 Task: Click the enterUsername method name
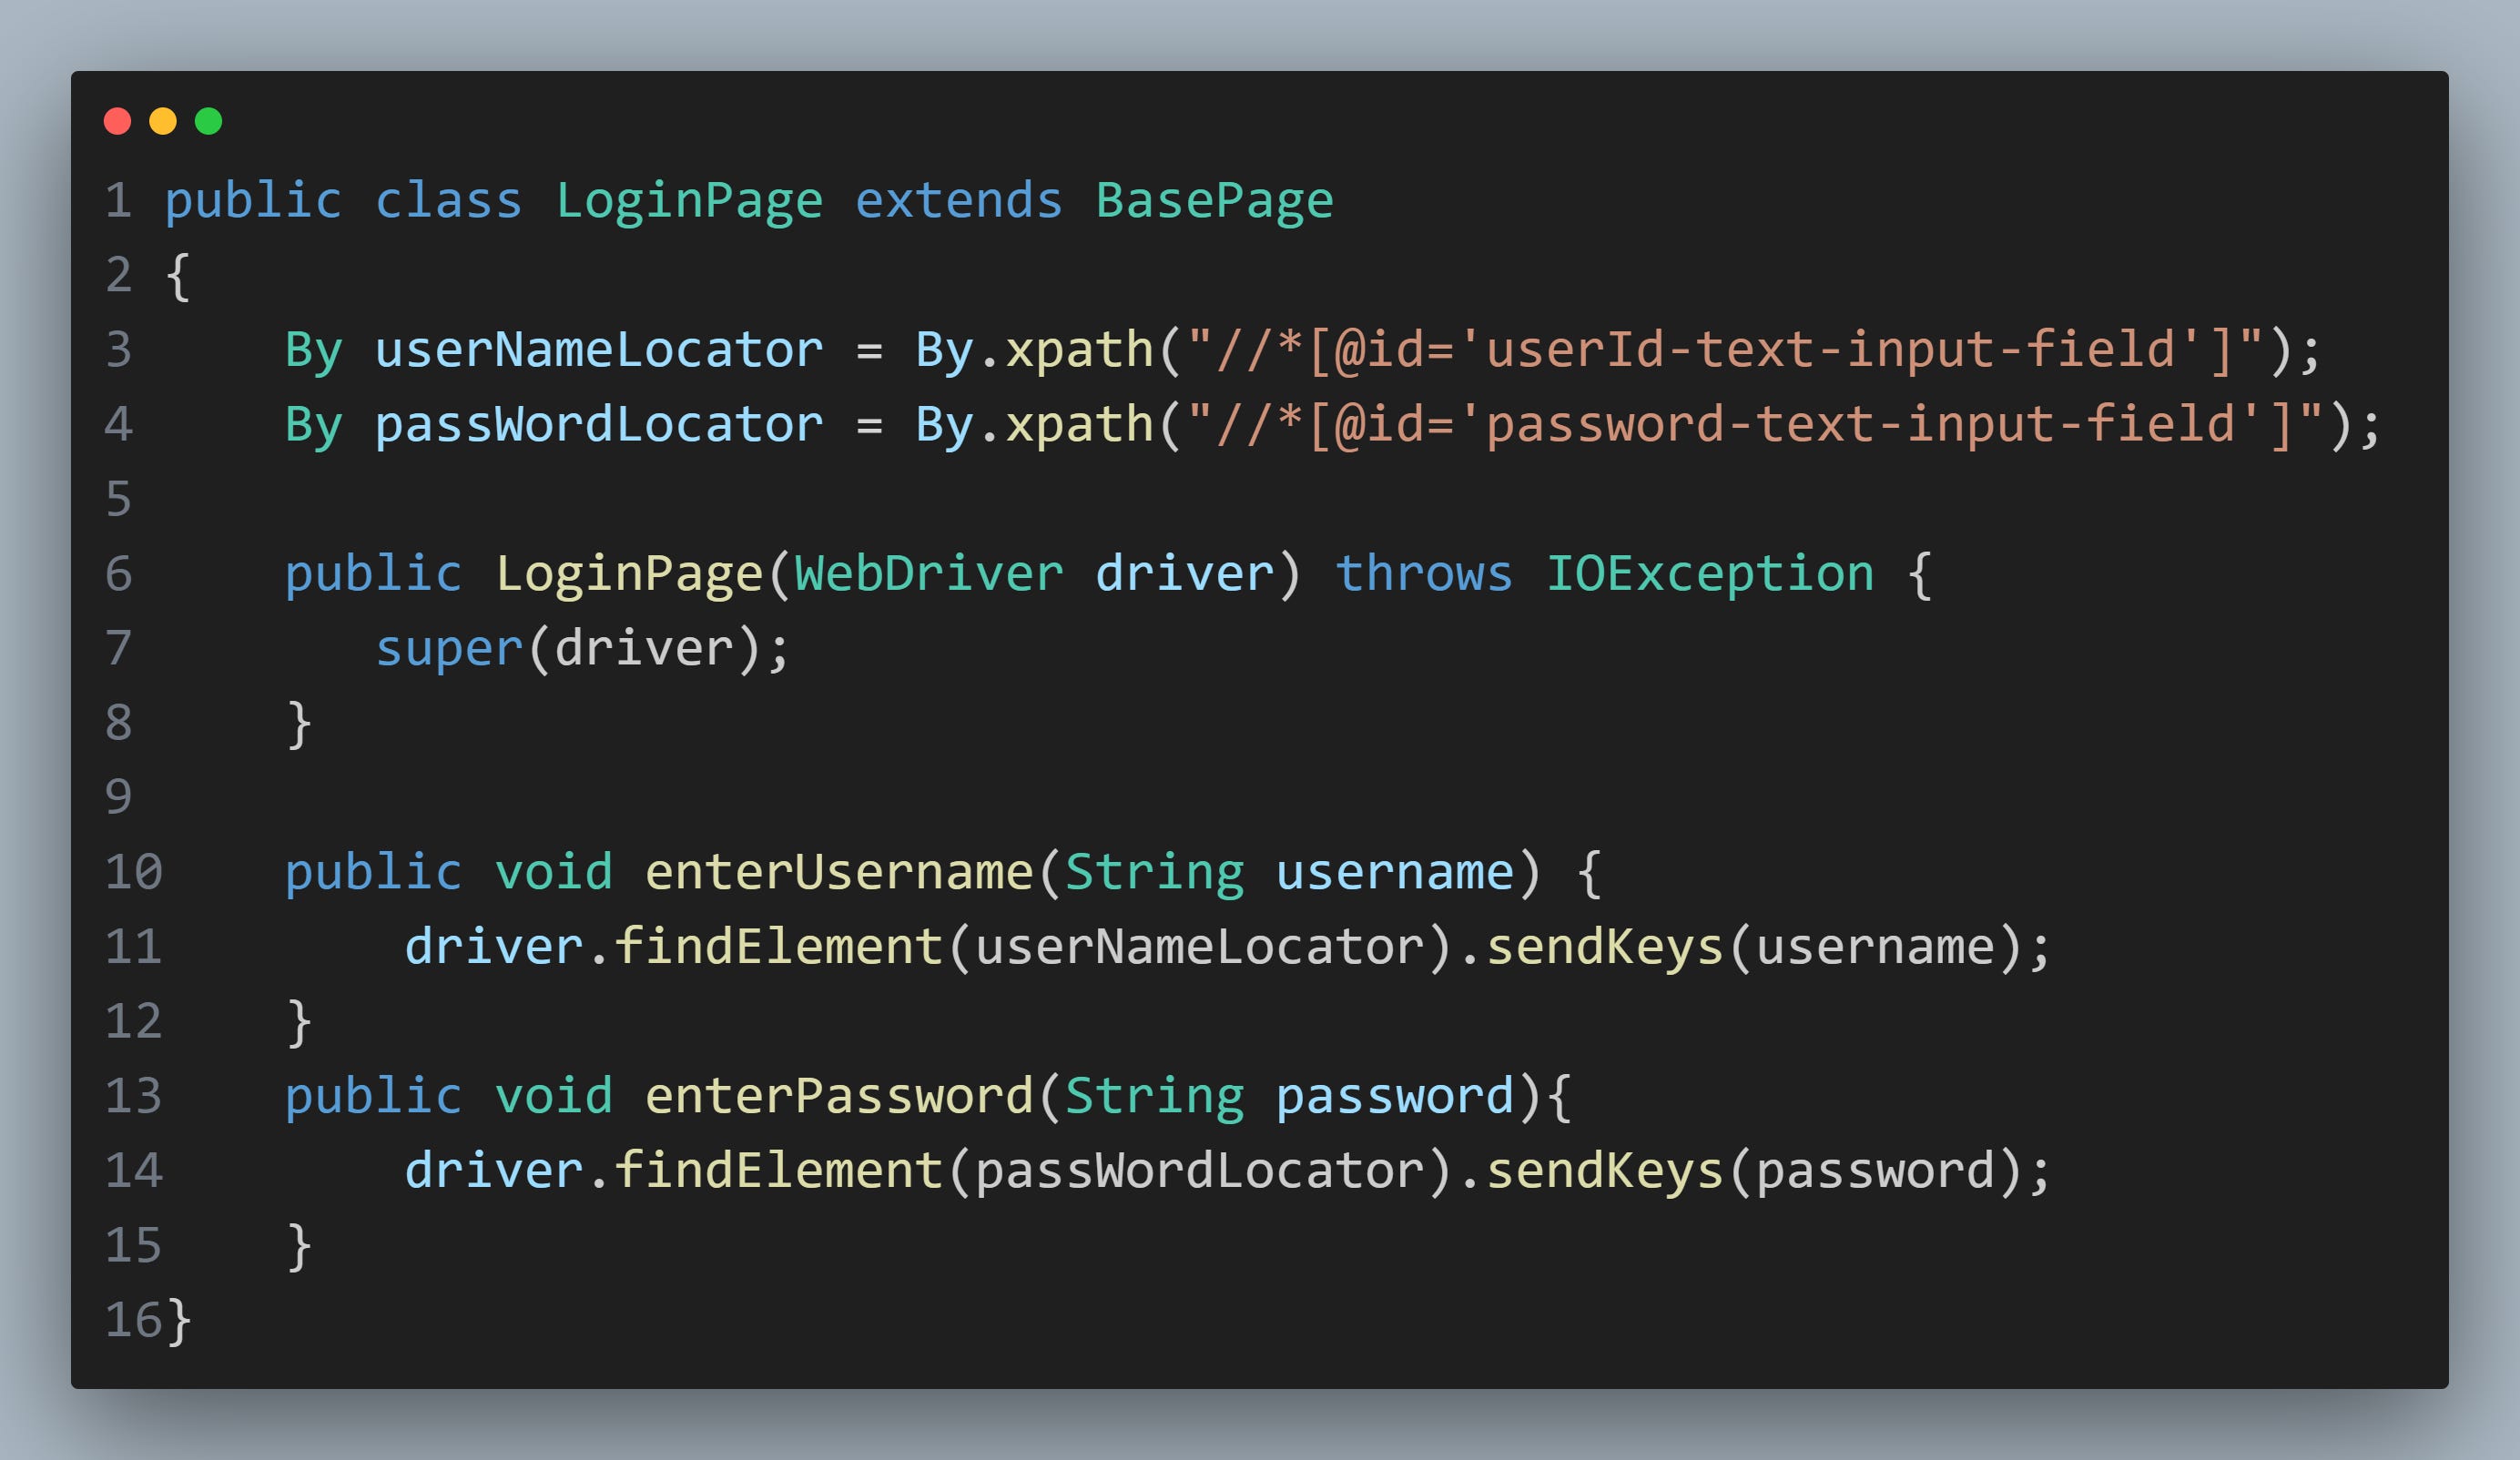(838, 872)
